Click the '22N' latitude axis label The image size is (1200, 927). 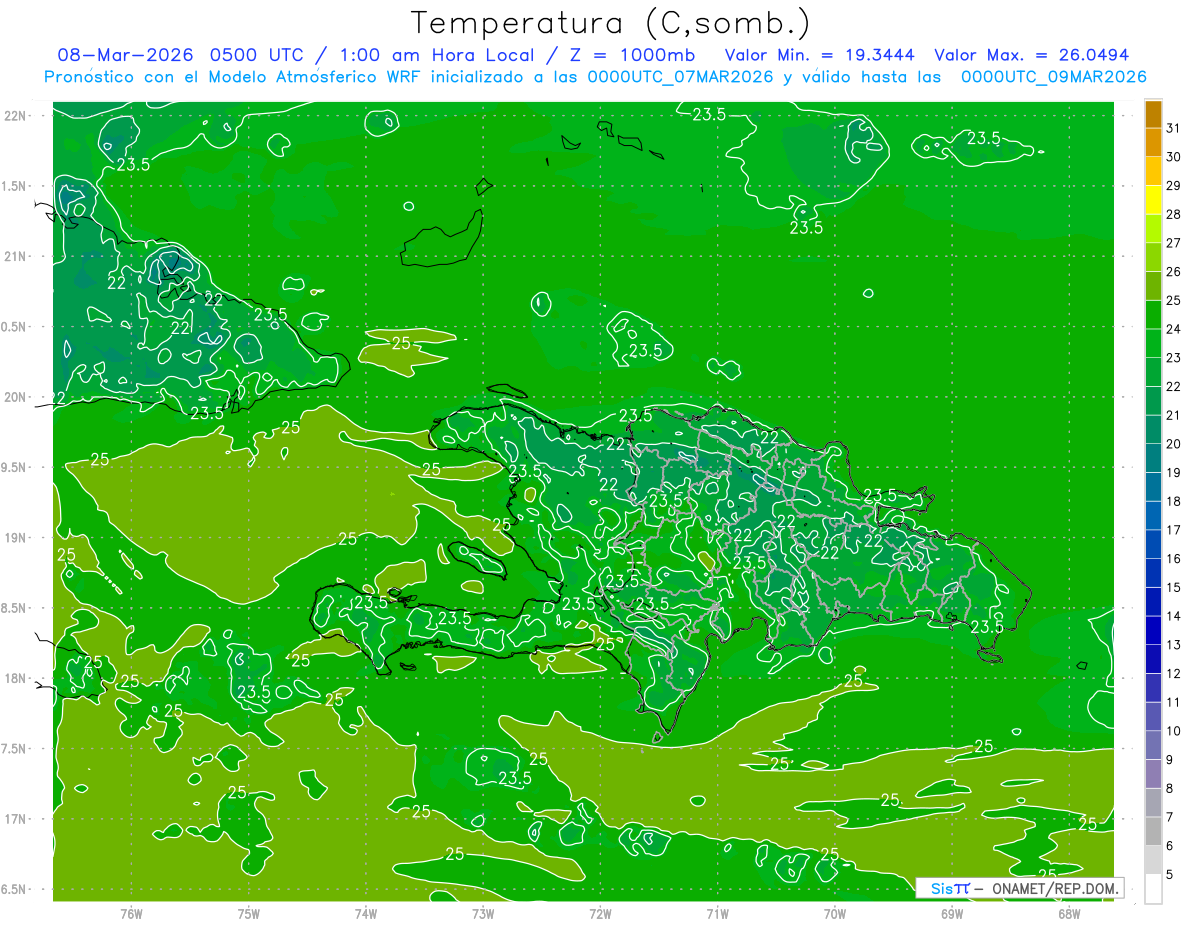pyautogui.click(x=17, y=116)
